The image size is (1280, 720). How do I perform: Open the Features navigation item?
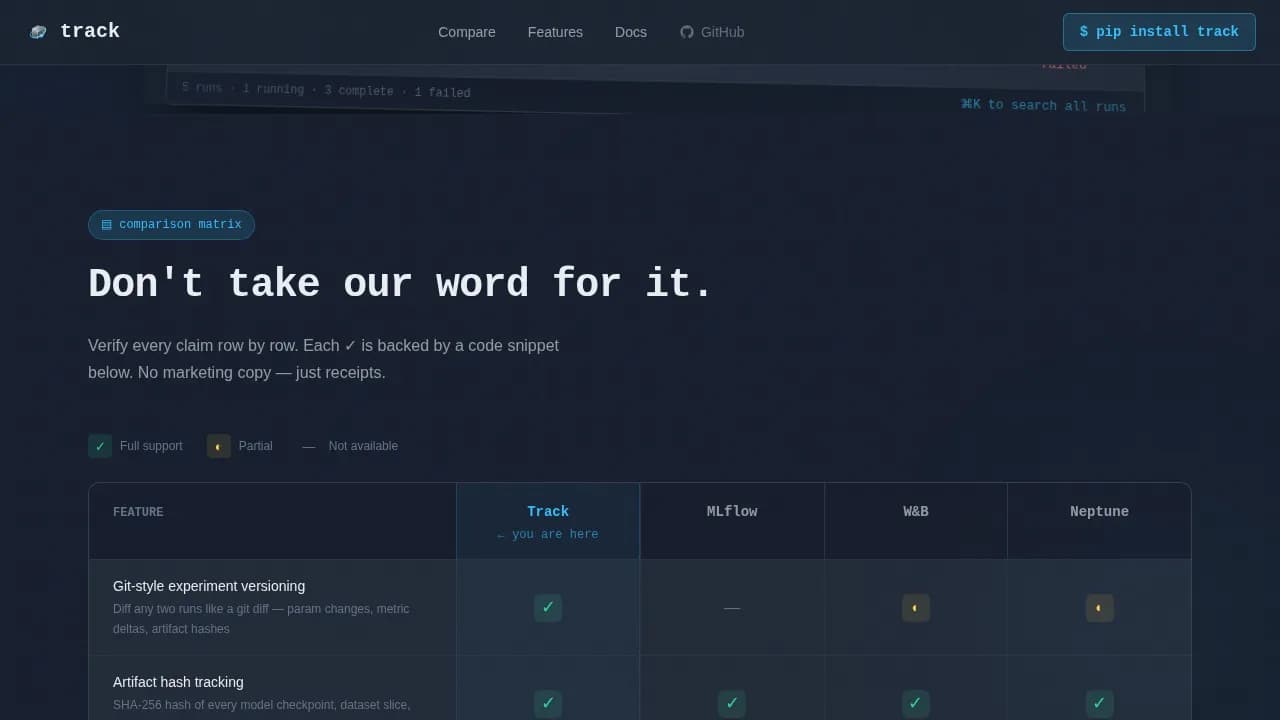coord(555,32)
